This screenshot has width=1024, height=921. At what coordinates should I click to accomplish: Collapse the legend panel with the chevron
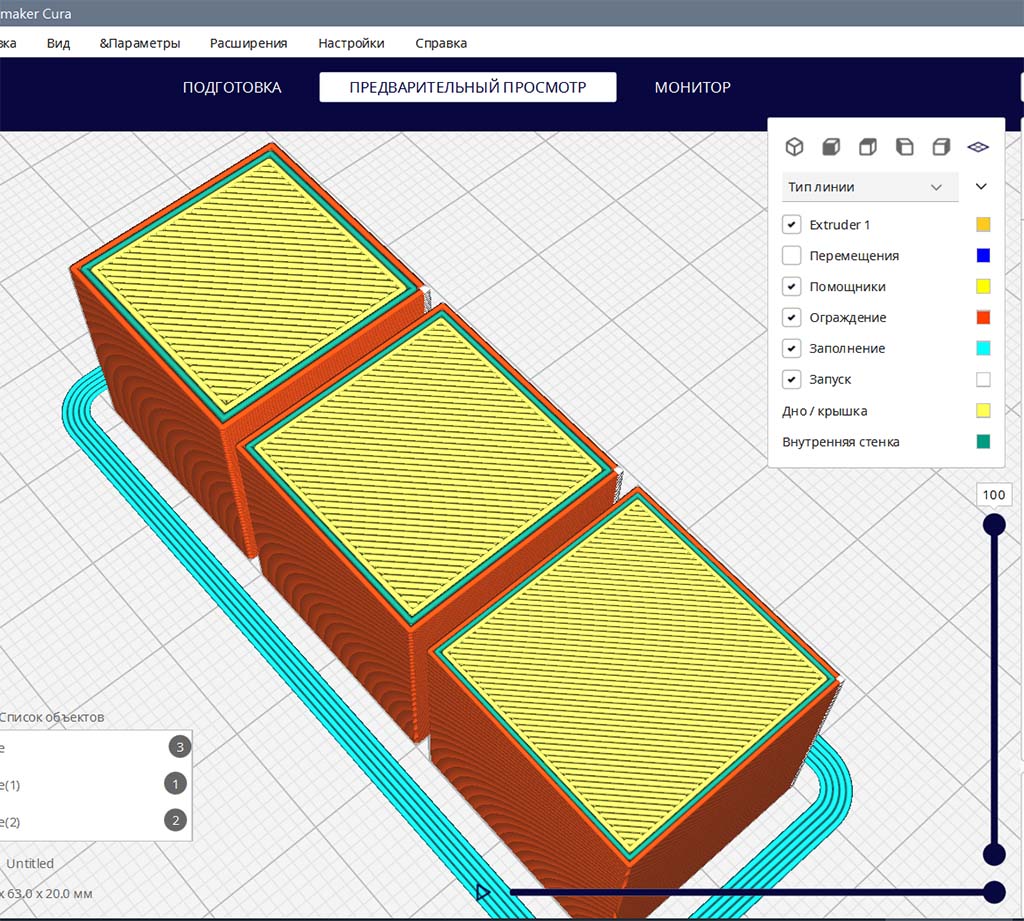coord(981,187)
